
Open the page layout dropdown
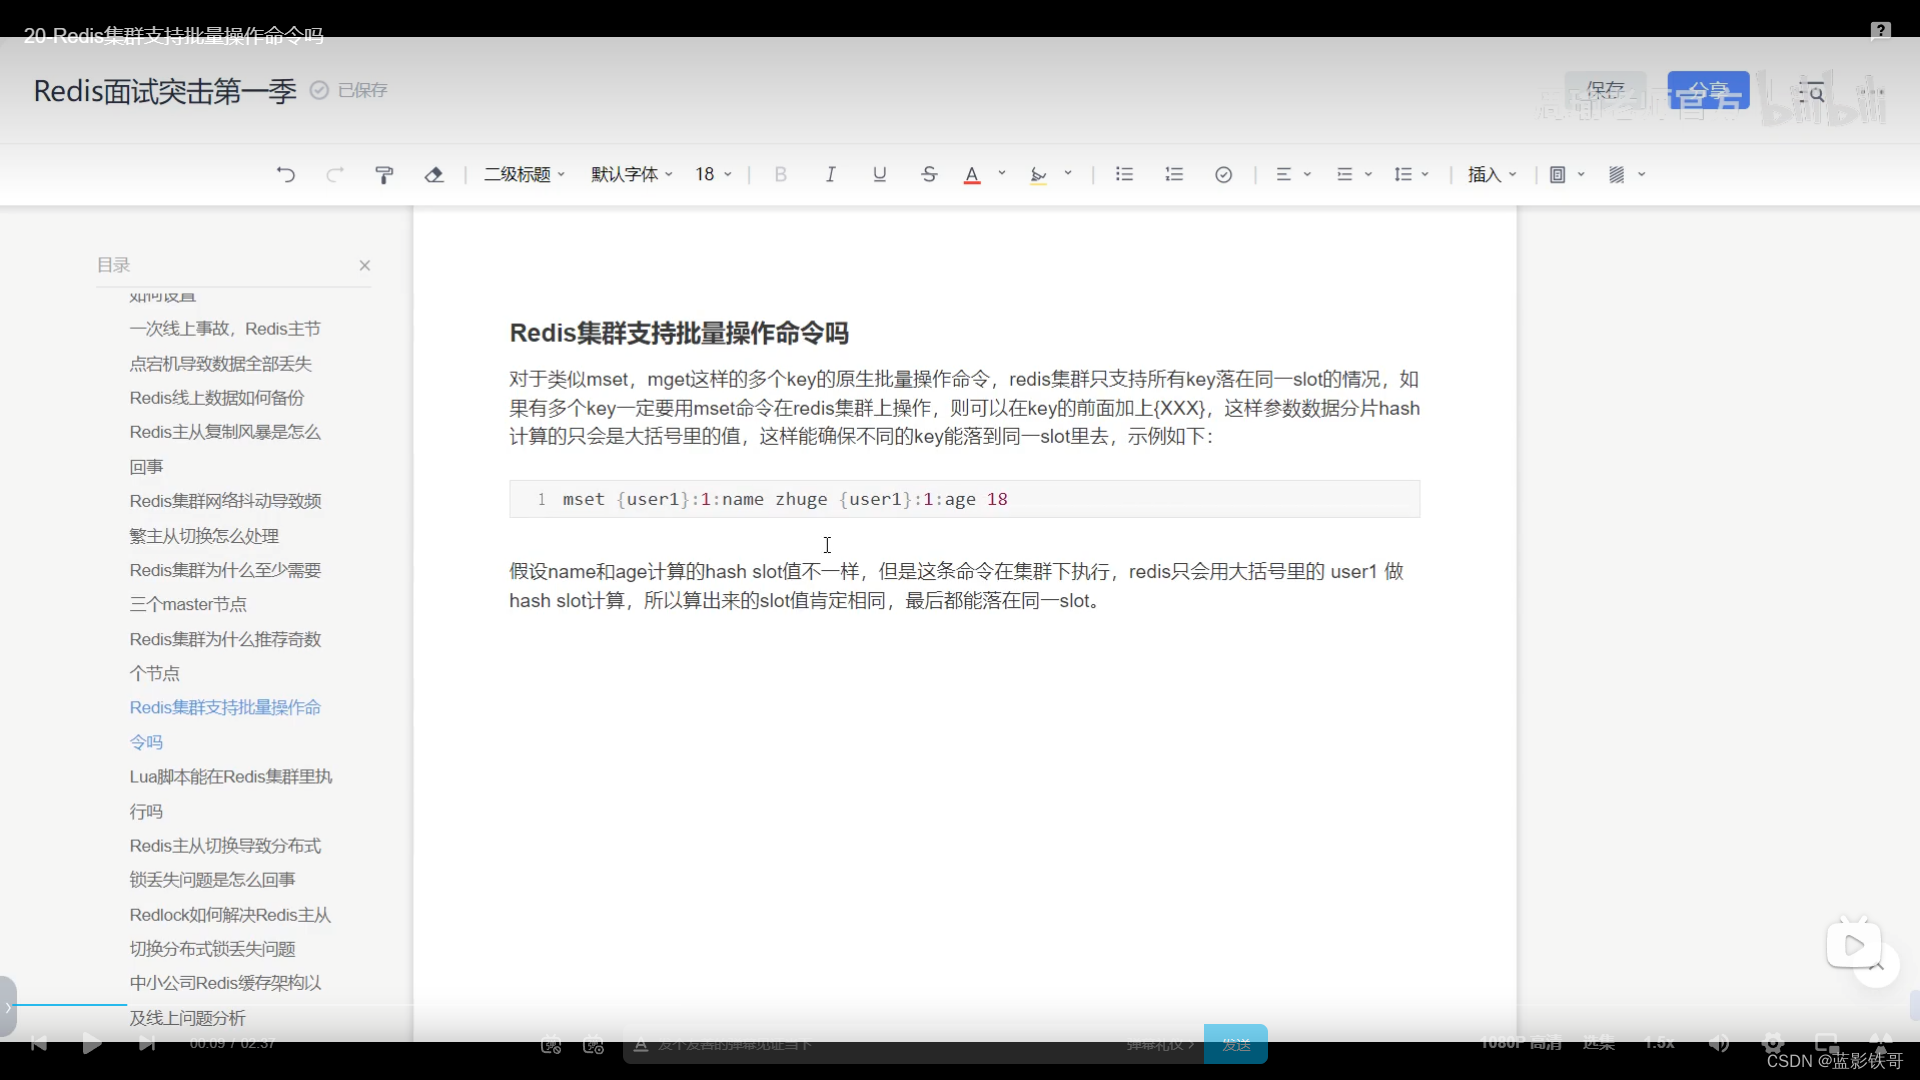[1567, 175]
